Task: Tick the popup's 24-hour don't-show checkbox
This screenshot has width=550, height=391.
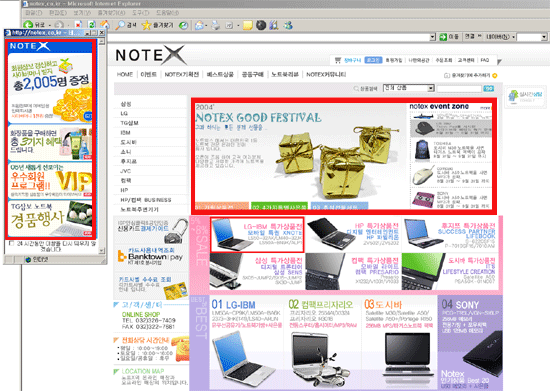Action: (x=11, y=243)
